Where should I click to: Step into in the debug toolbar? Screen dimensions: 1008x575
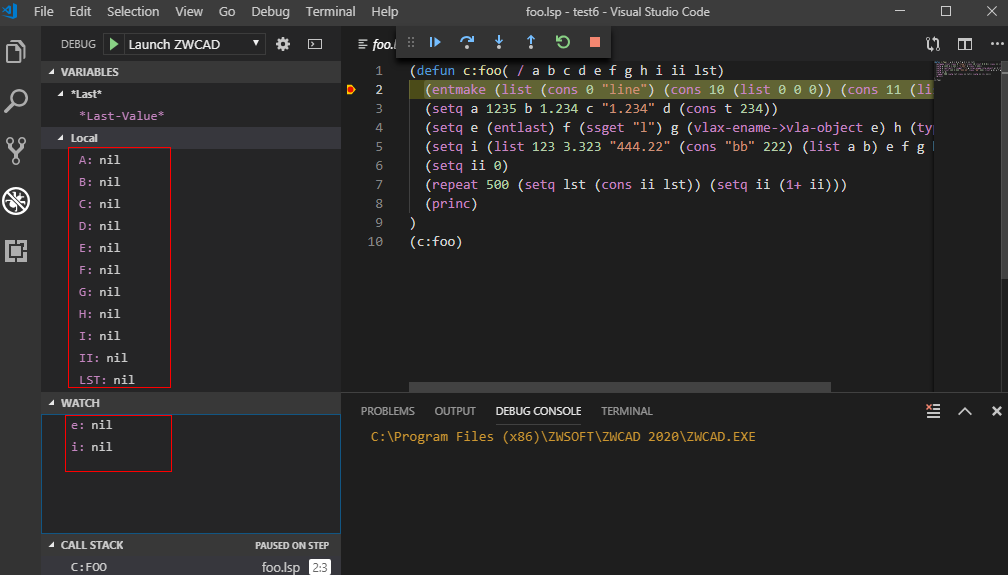tap(499, 42)
